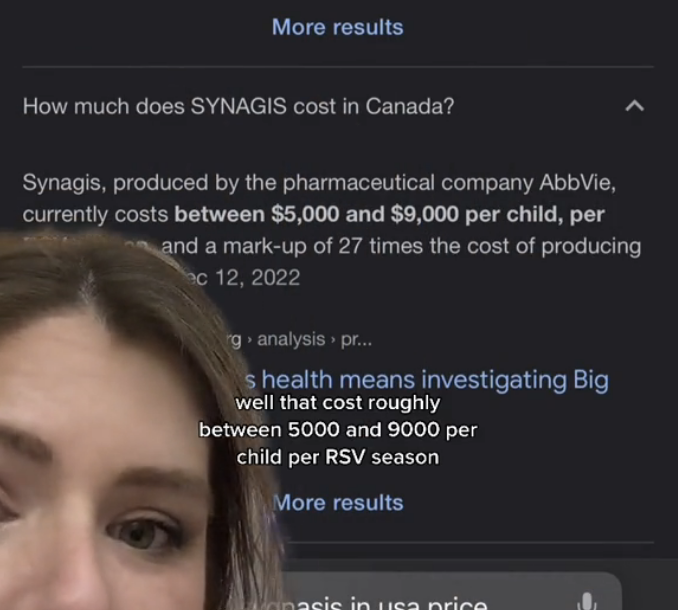This screenshot has height=610, width=678.
Task: Click 'currently costs' text in the answer
Action: pos(95,214)
